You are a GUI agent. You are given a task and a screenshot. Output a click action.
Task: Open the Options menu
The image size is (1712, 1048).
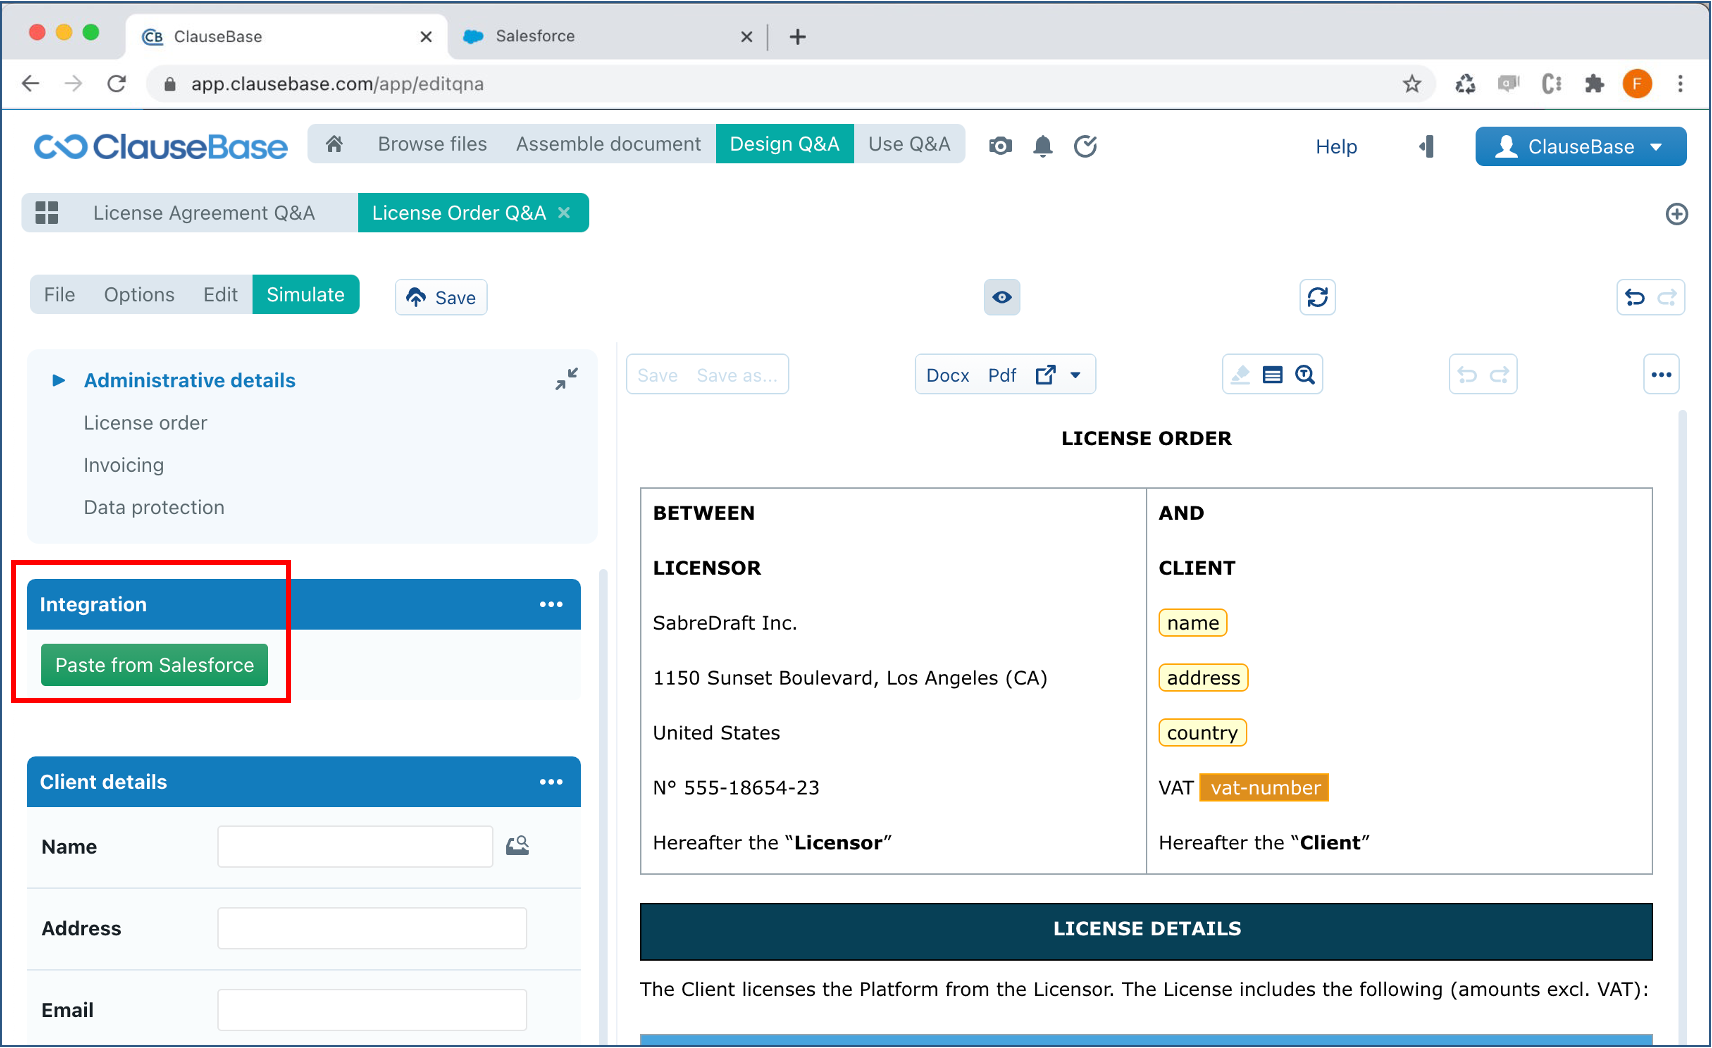[139, 295]
